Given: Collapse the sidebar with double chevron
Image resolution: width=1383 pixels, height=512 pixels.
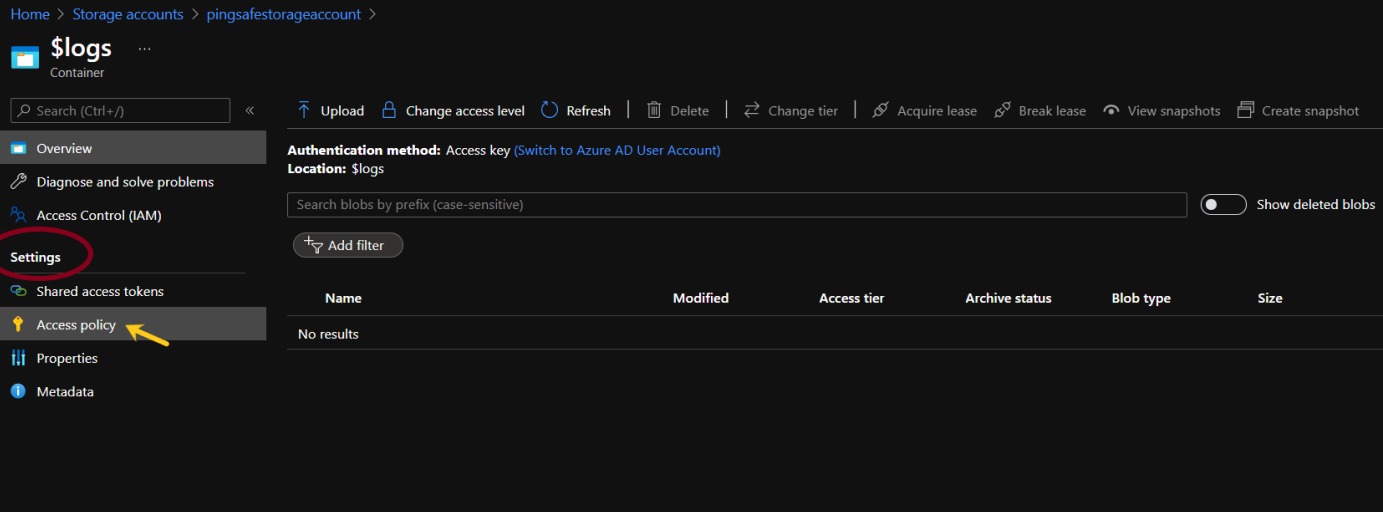Looking at the screenshot, I should [x=250, y=110].
